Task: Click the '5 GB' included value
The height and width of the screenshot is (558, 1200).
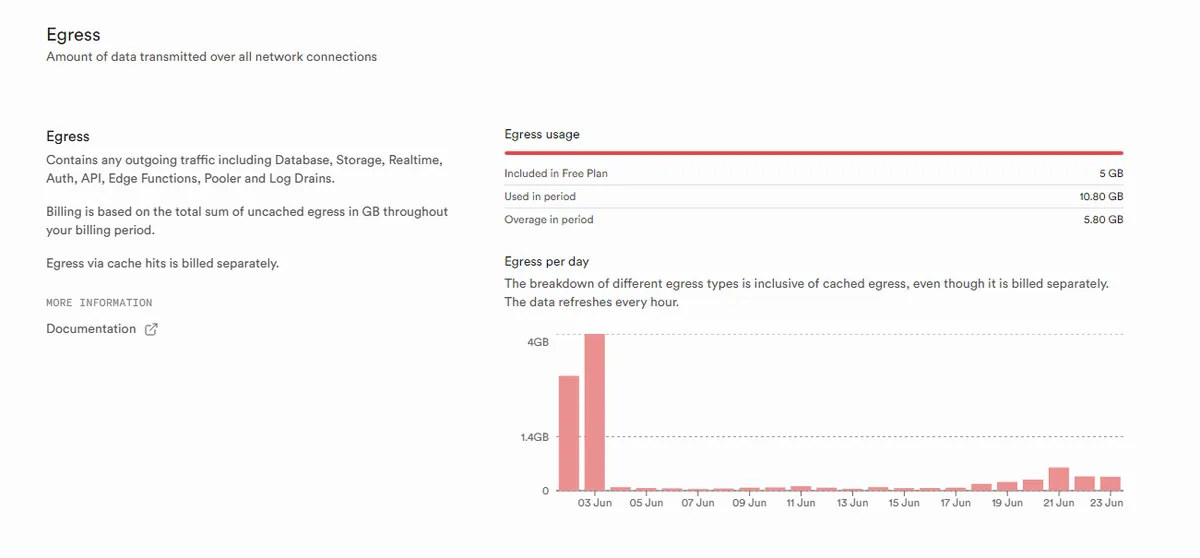Action: tap(1111, 173)
